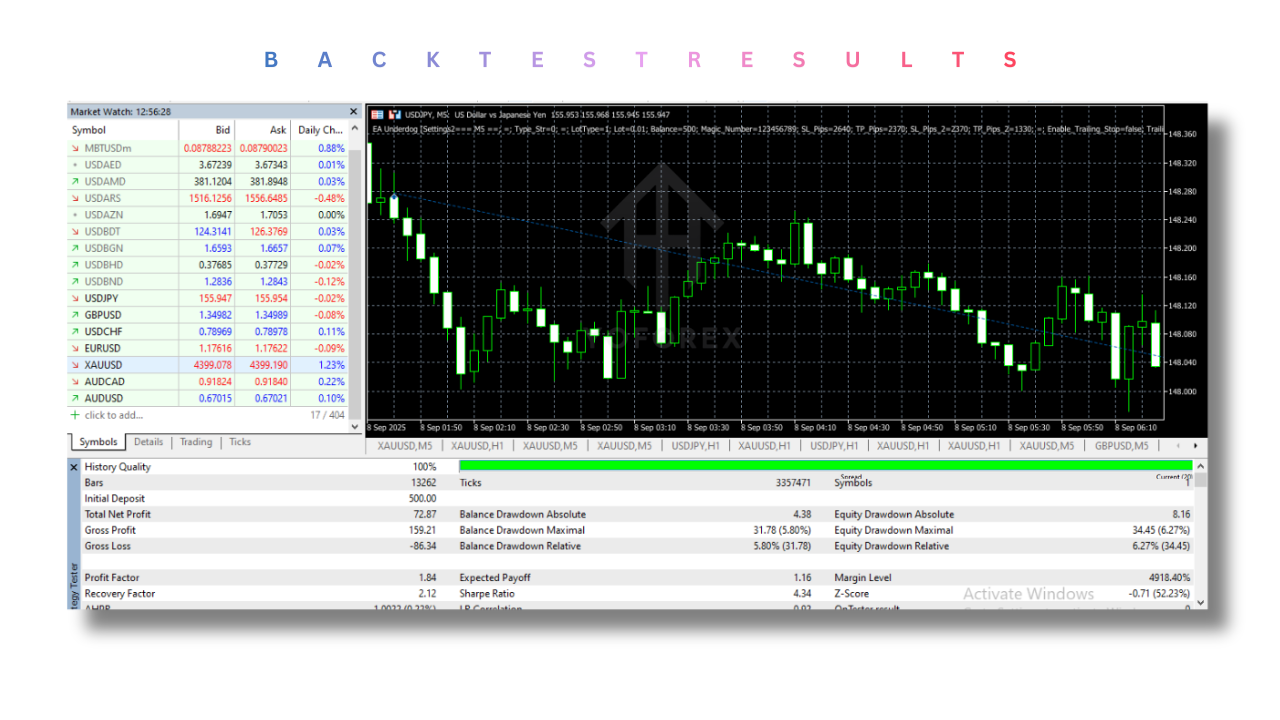Open the Trading tab in Market Watch
Image resolution: width=1280 pixels, height=720 pixels.
(x=195, y=441)
